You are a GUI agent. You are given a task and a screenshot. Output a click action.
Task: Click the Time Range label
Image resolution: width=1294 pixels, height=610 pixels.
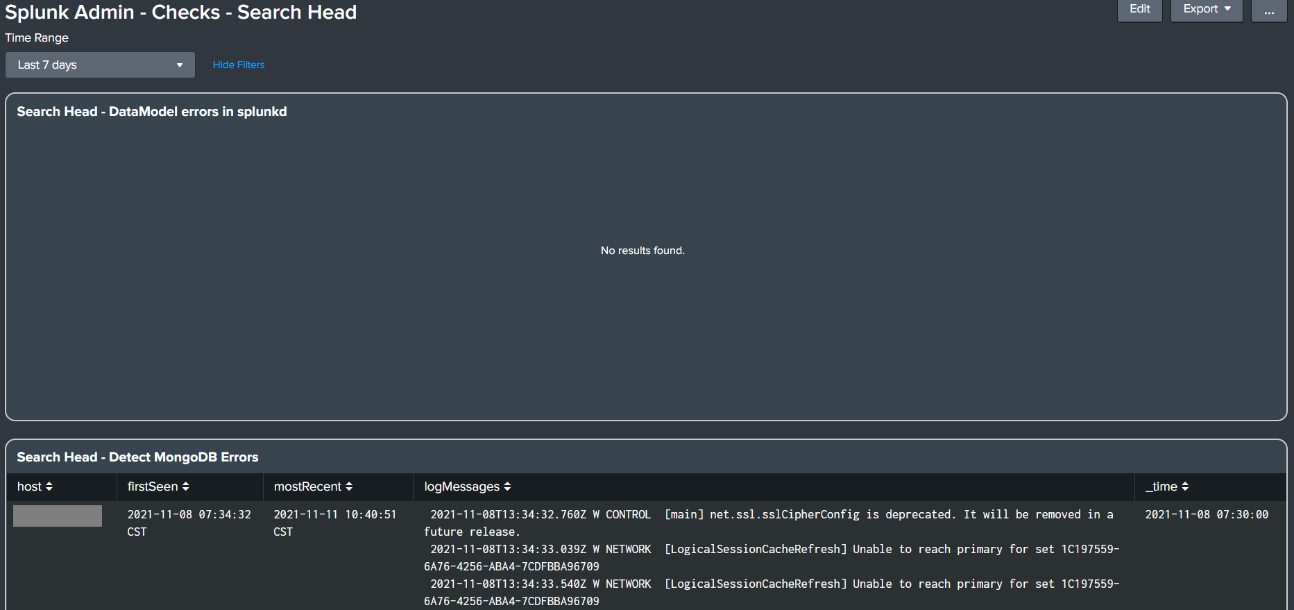coord(37,38)
